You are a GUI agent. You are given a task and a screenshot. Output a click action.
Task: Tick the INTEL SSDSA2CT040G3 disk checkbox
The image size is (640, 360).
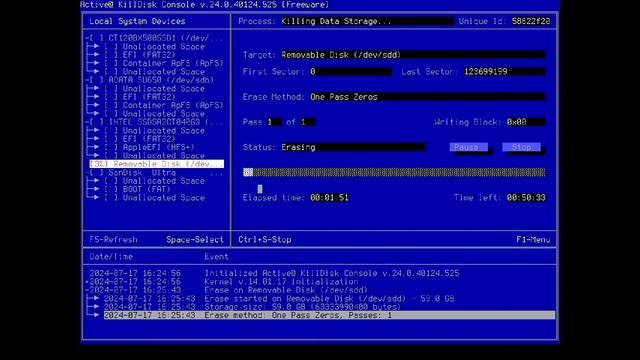tap(97, 122)
